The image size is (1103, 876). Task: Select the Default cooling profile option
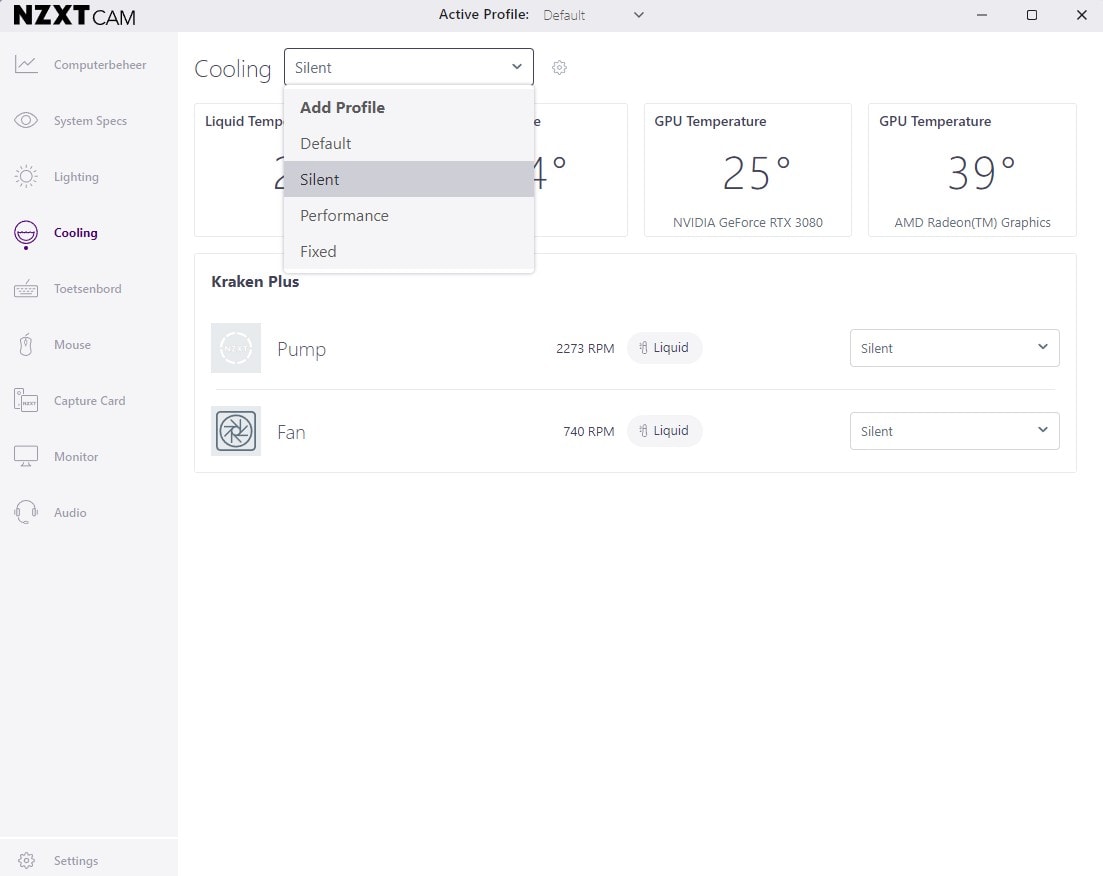click(x=409, y=144)
